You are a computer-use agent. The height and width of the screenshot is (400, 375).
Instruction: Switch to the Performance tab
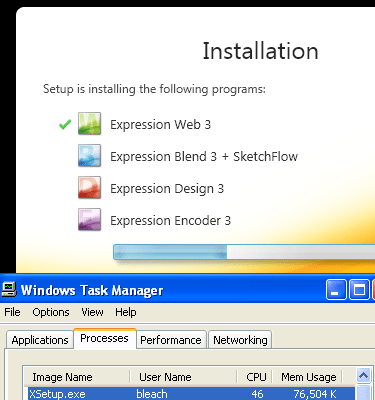coord(171,340)
